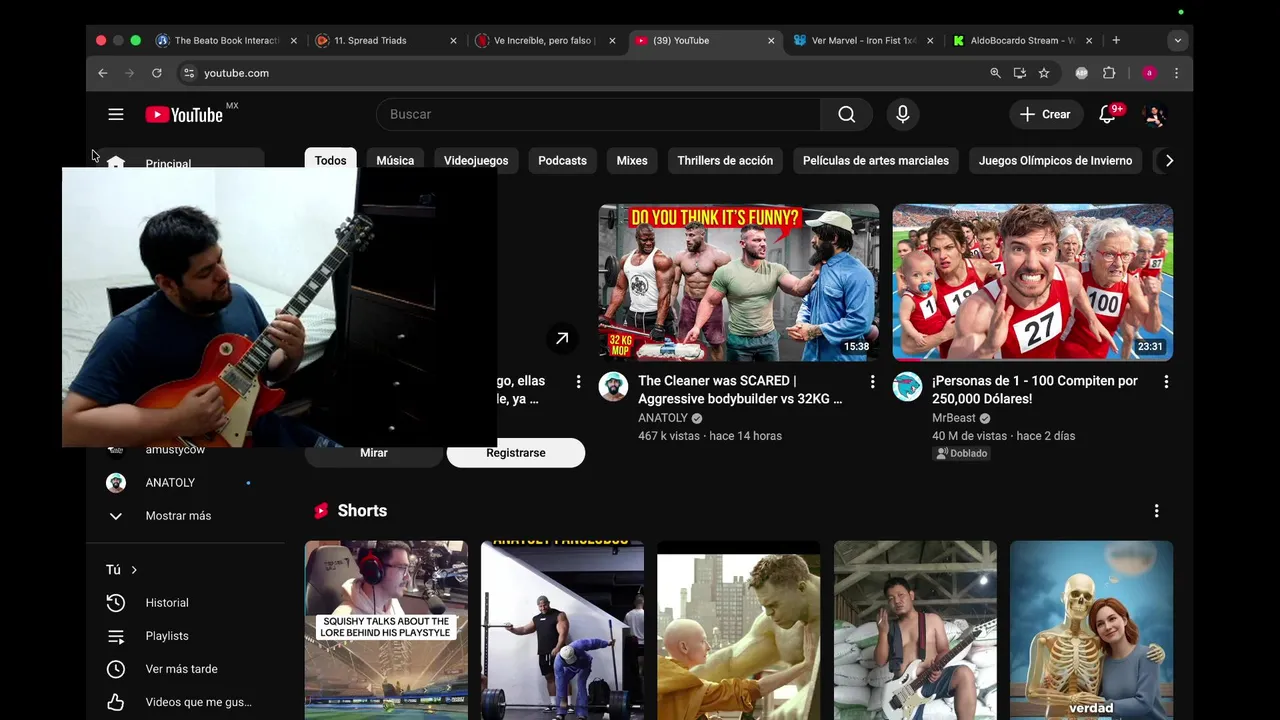
Task: Click the ANATOLY channel avatar beside video title
Action: pos(613,386)
